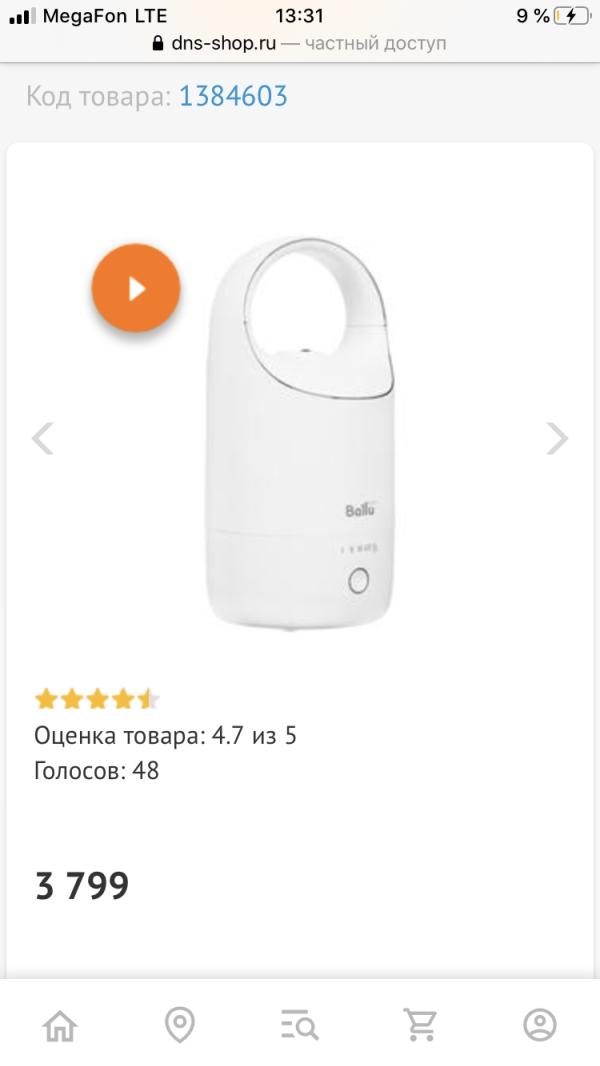This screenshot has height=1066, width=600.
Task: Open the user profile icon
Action: tap(539, 1025)
